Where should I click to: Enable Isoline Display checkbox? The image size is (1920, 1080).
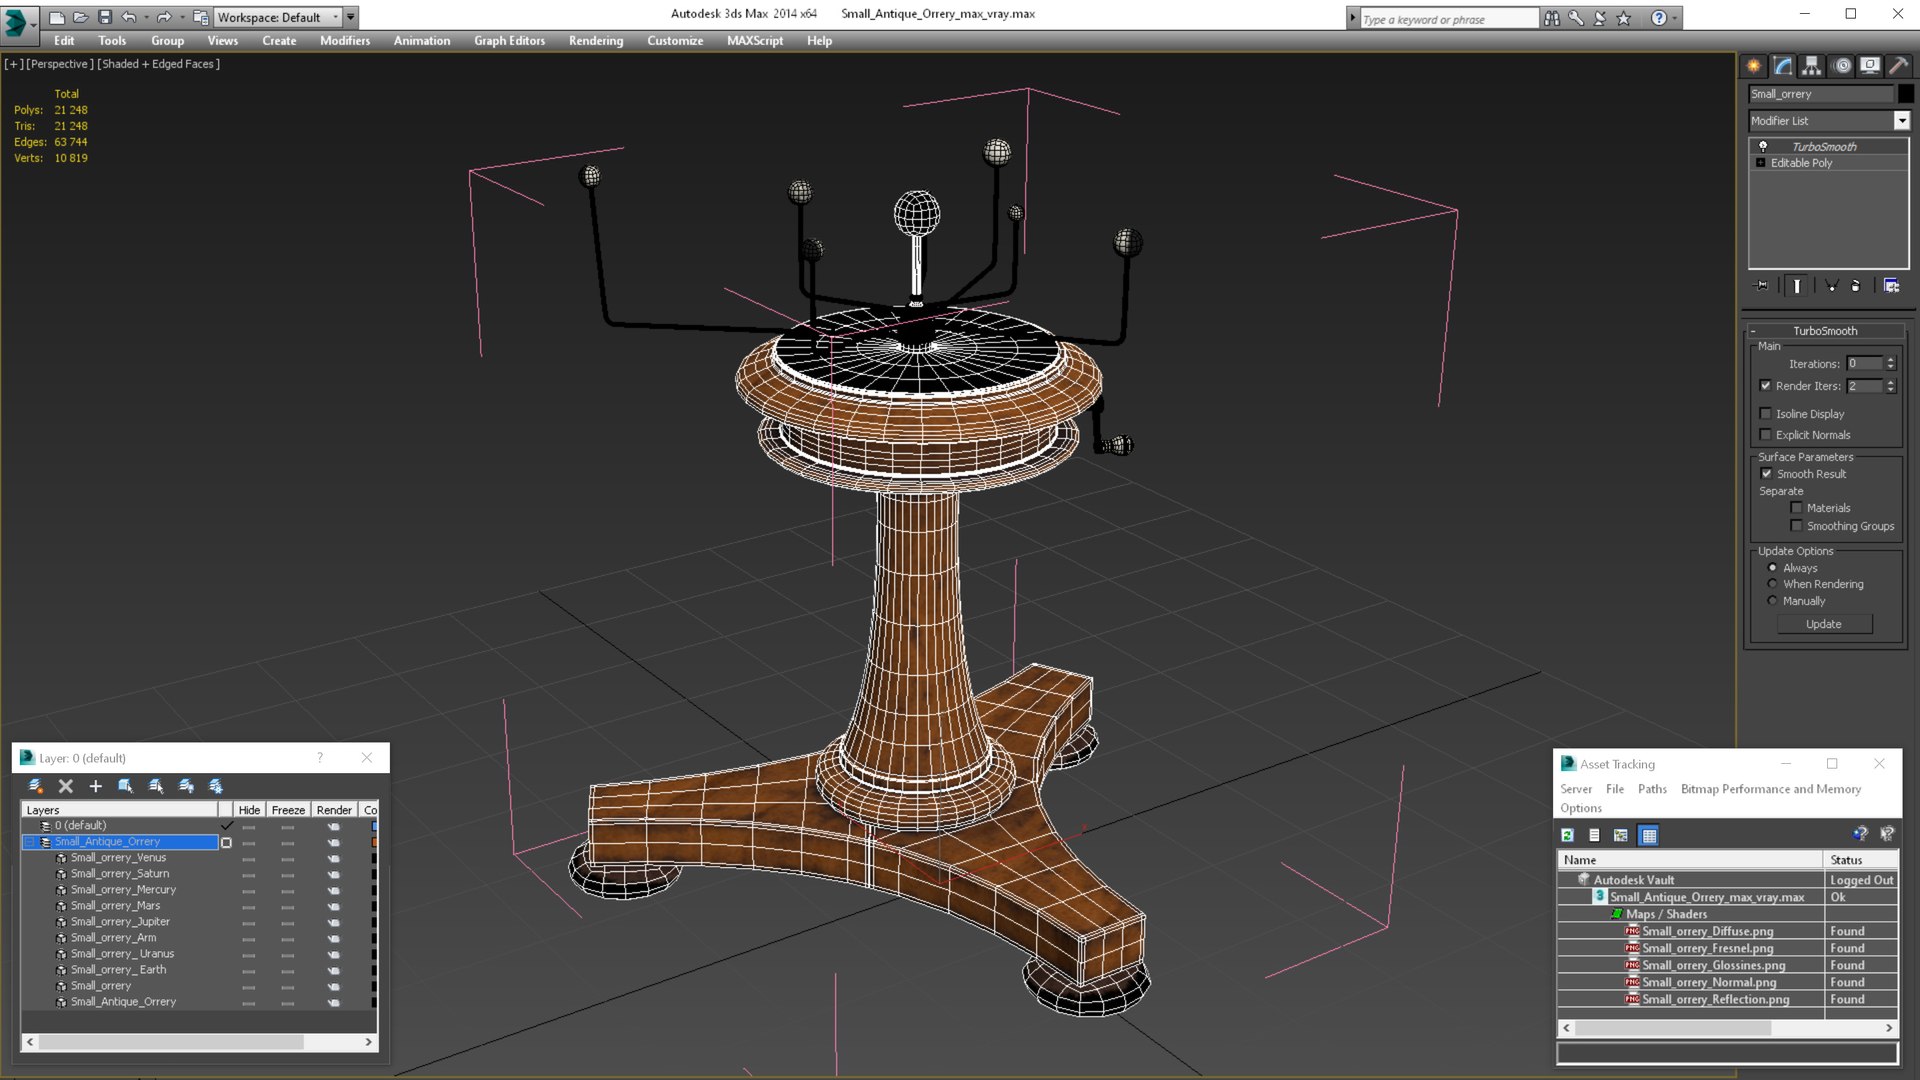pos(1766,414)
